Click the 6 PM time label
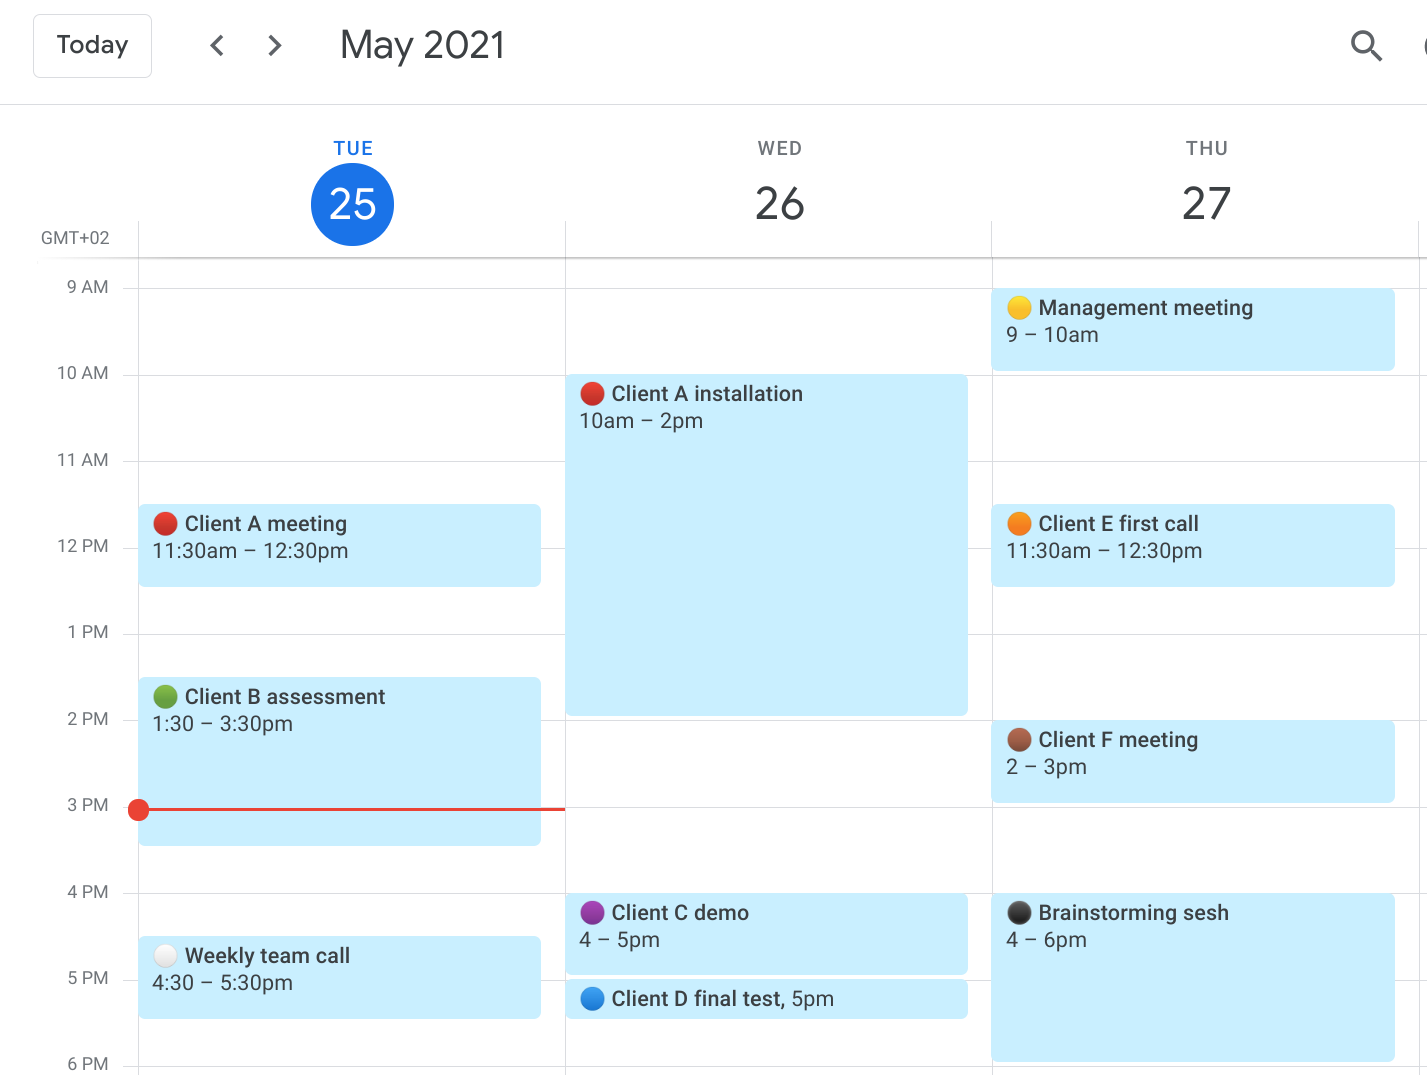 point(88,1064)
